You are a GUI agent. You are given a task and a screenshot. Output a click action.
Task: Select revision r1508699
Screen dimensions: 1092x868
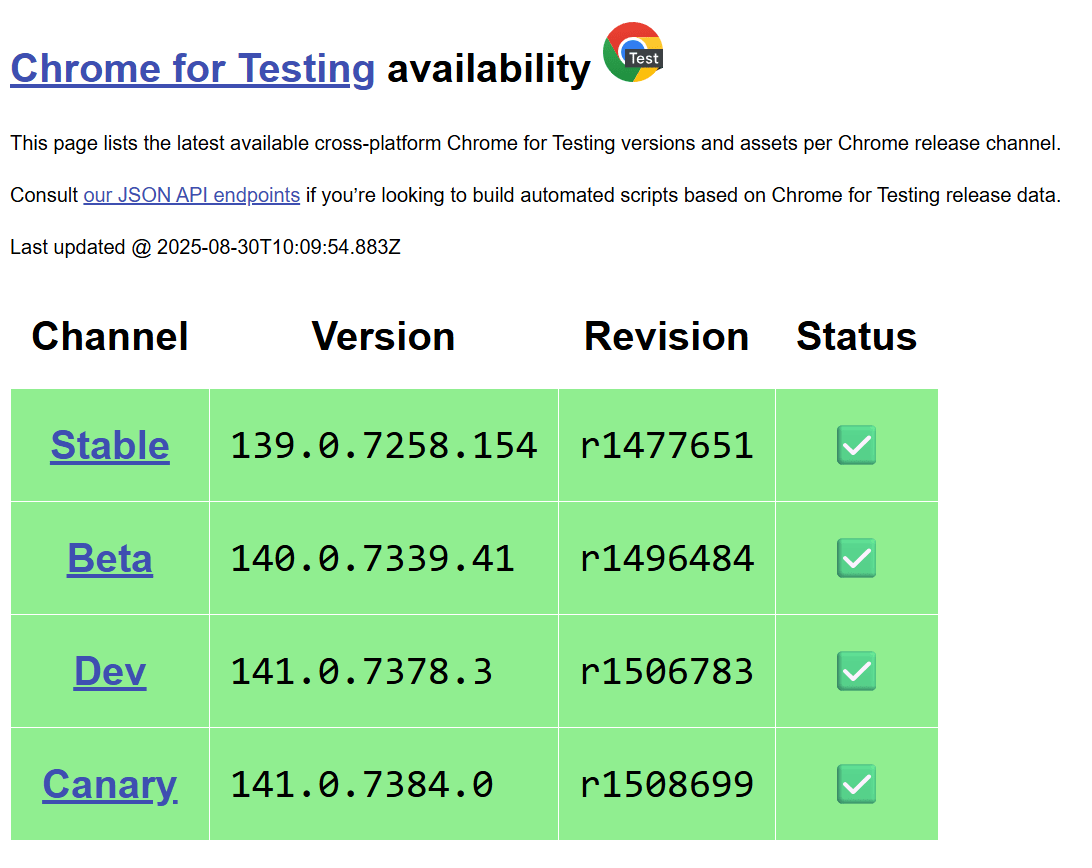[x=667, y=785]
